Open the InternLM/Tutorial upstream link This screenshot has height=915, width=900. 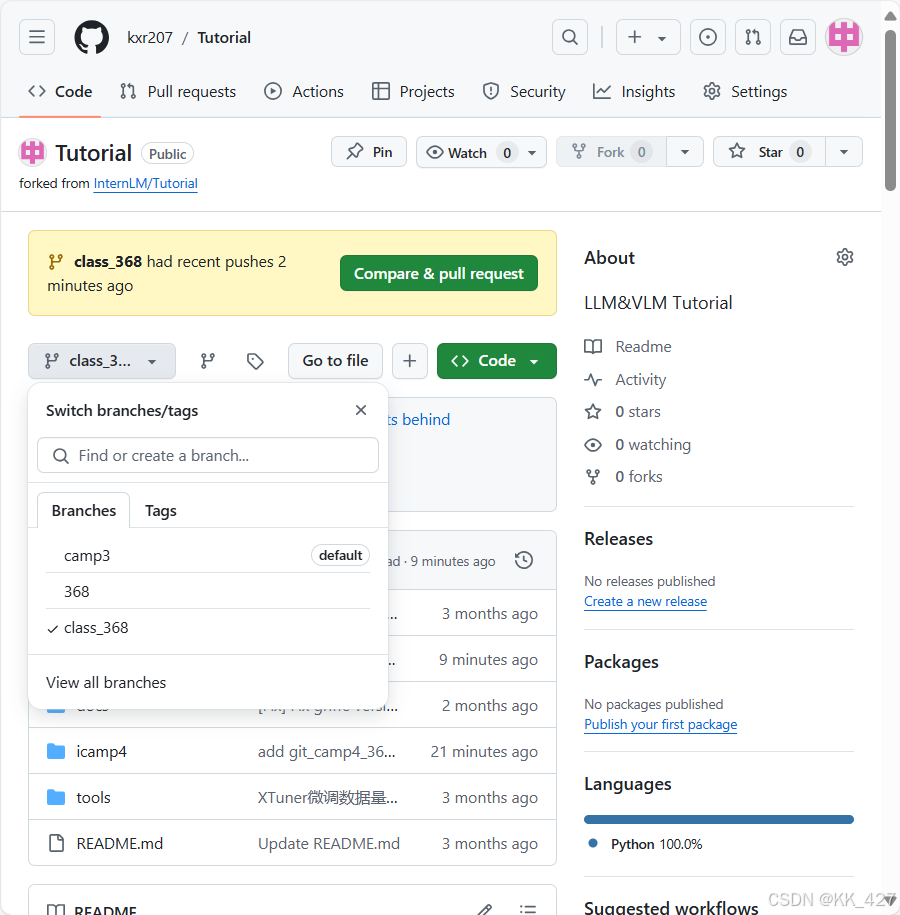tap(145, 183)
